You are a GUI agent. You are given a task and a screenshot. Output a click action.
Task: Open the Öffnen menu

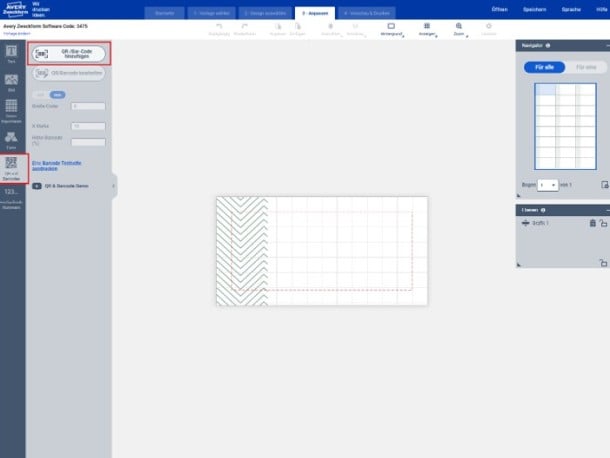[500, 9]
